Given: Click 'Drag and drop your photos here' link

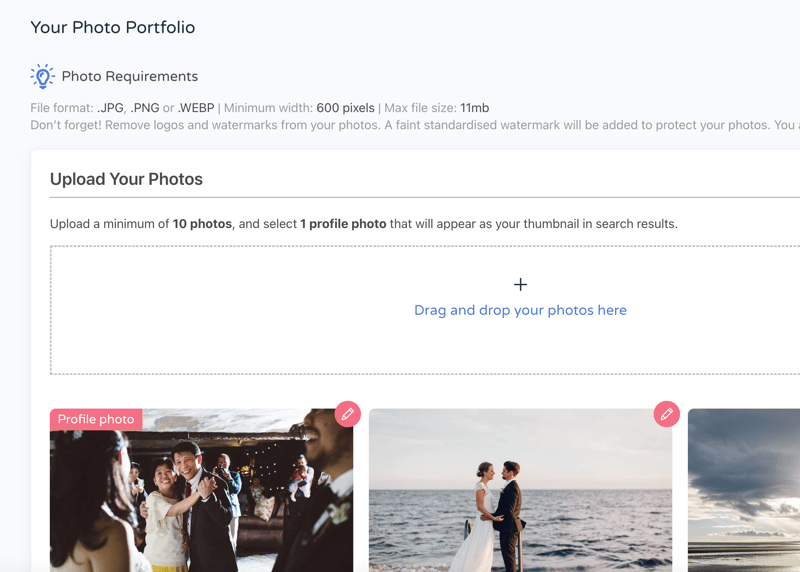Looking at the screenshot, I should [520, 310].
